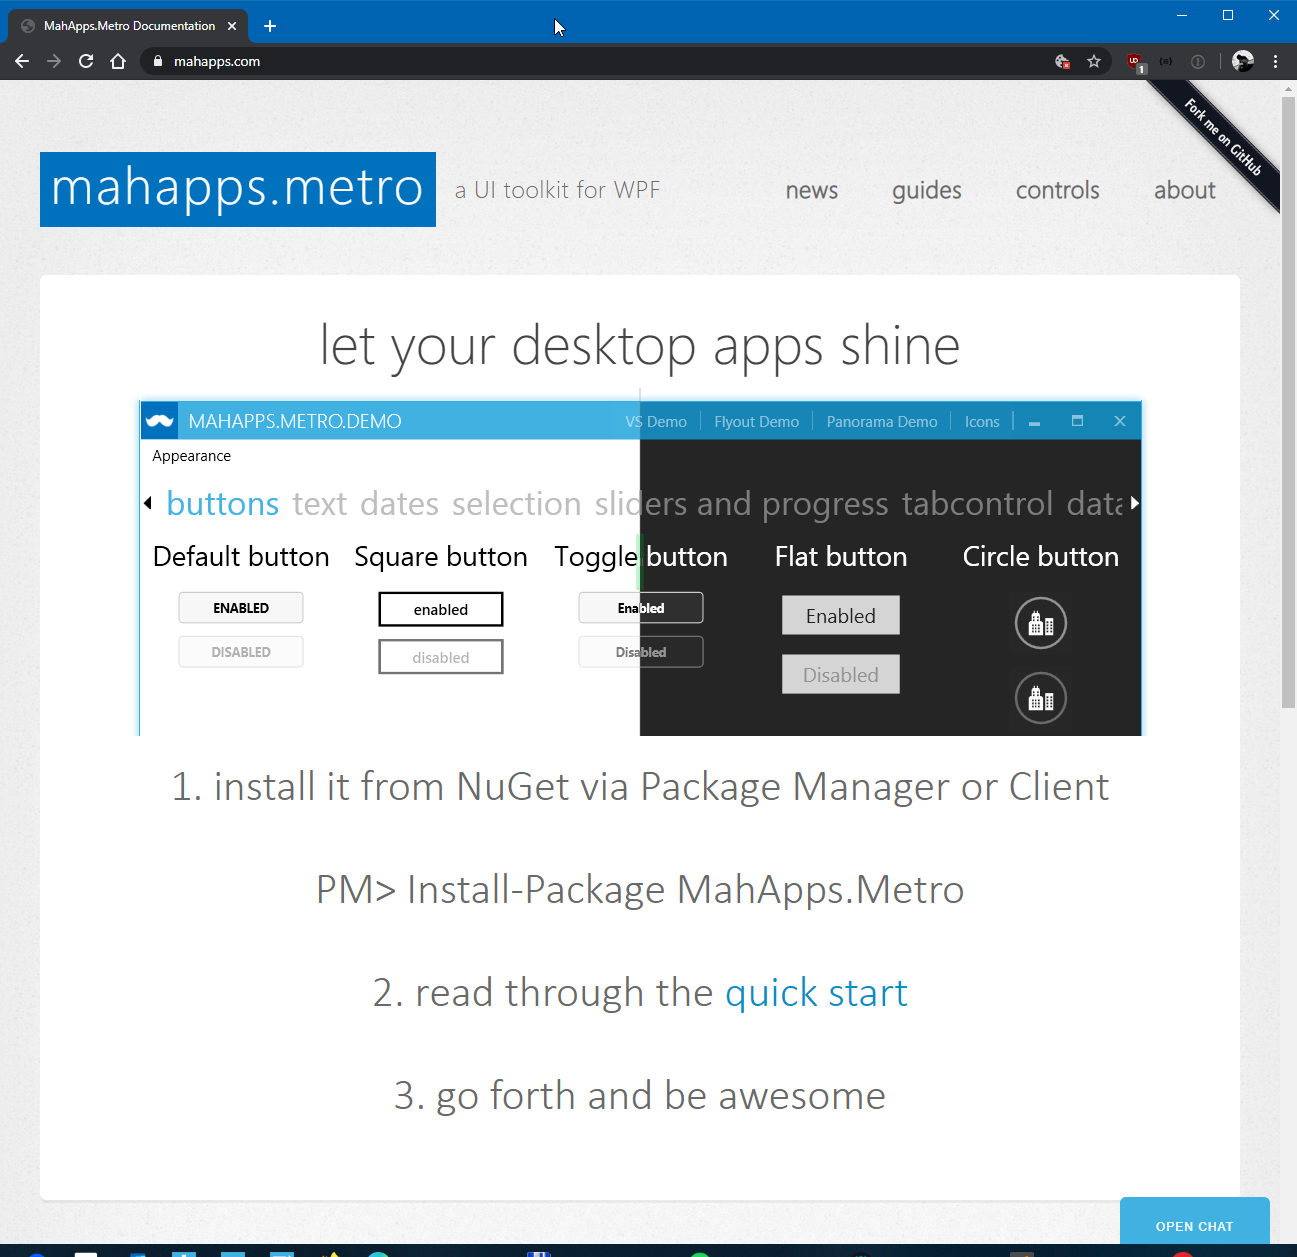Open Chrome's three-dot menu
Screen dimensions: 1297x1257
click(1275, 61)
